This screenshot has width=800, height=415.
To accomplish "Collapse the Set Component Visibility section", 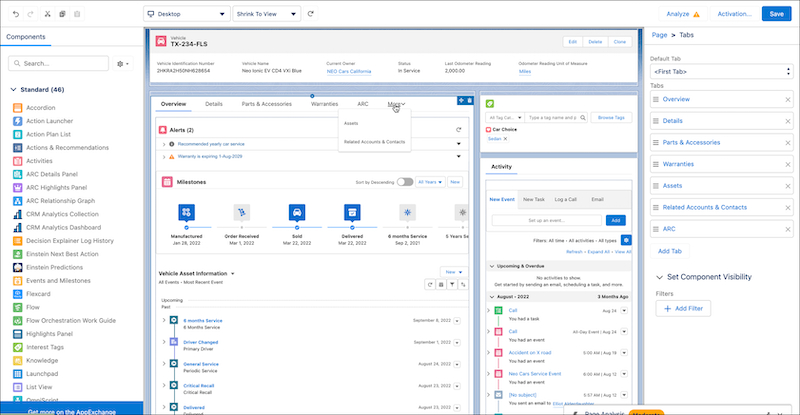I will point(659,277).
